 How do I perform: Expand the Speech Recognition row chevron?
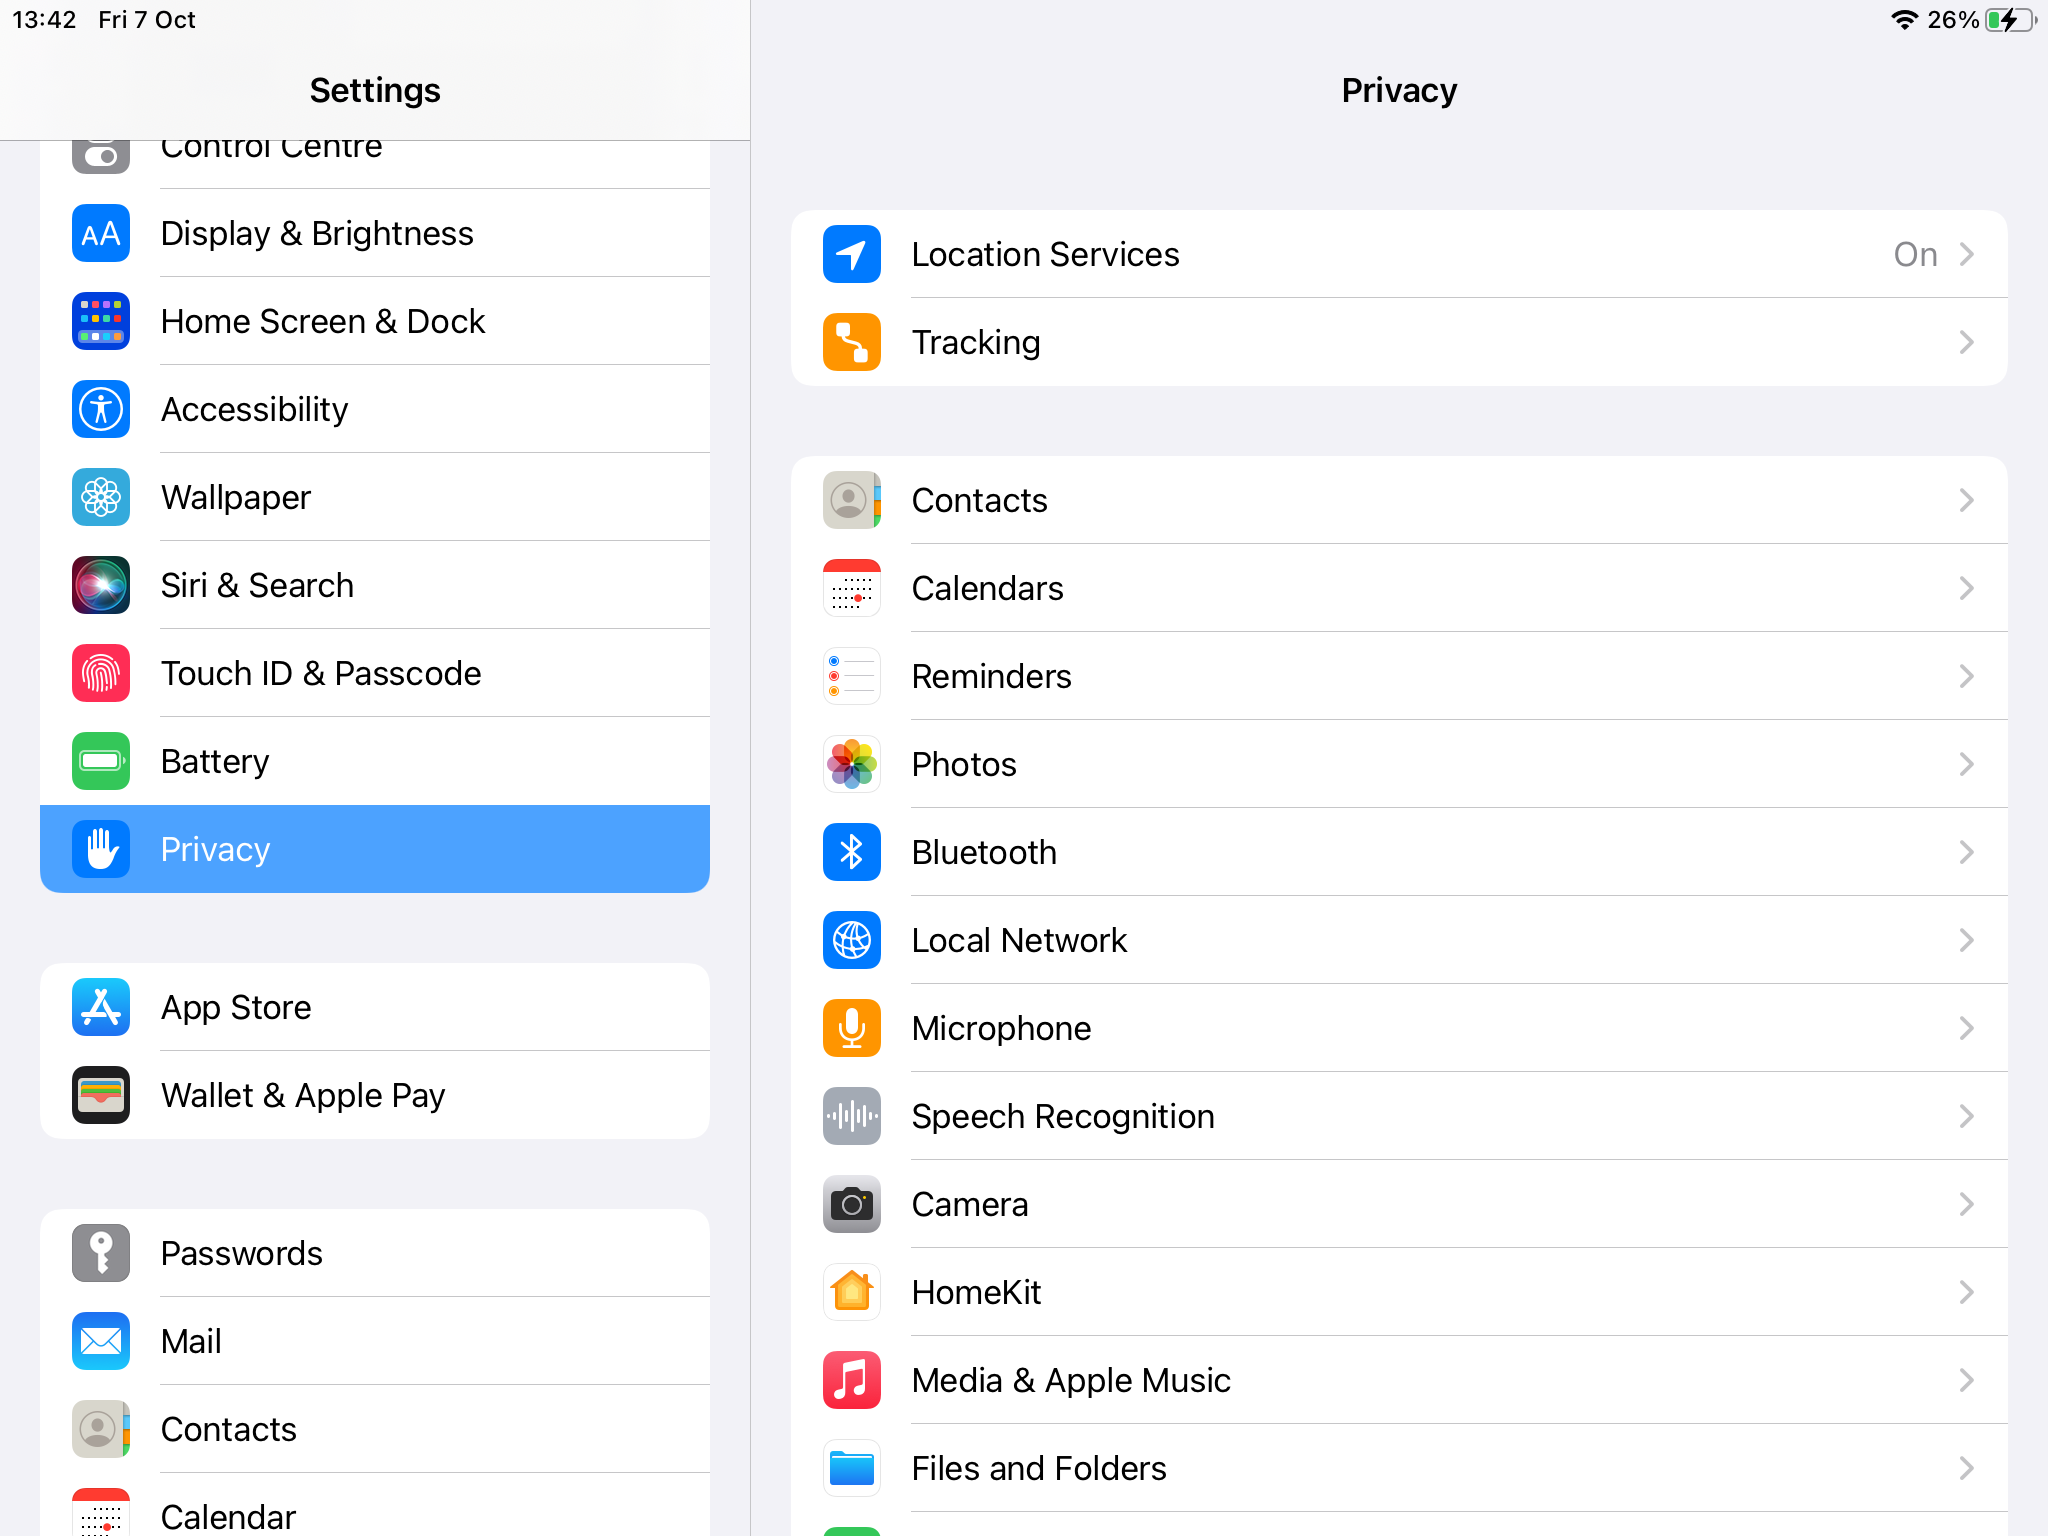point(1966,1116)
